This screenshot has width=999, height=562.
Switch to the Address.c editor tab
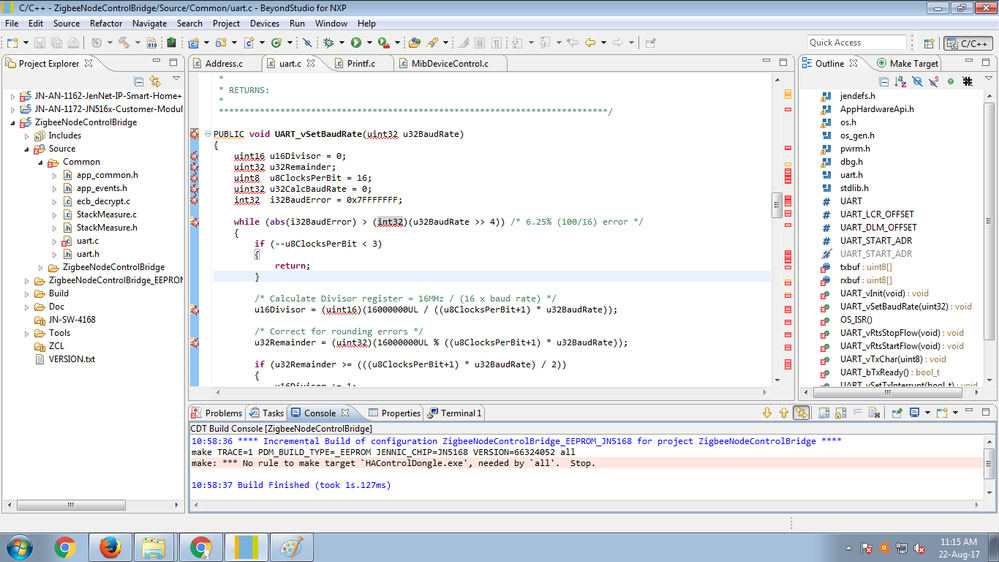(224, 64)
